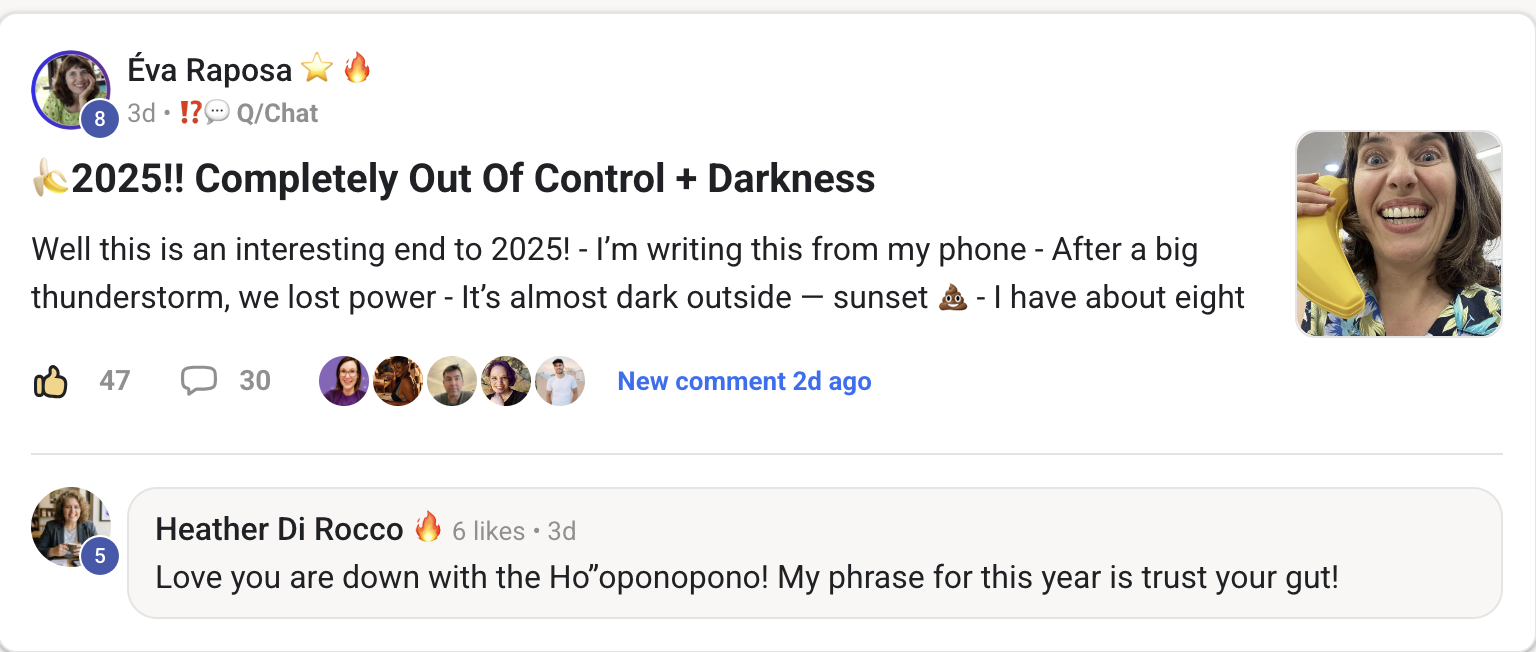
Task: Open the Q/Chat category link
Action: (x=277, y=113)
